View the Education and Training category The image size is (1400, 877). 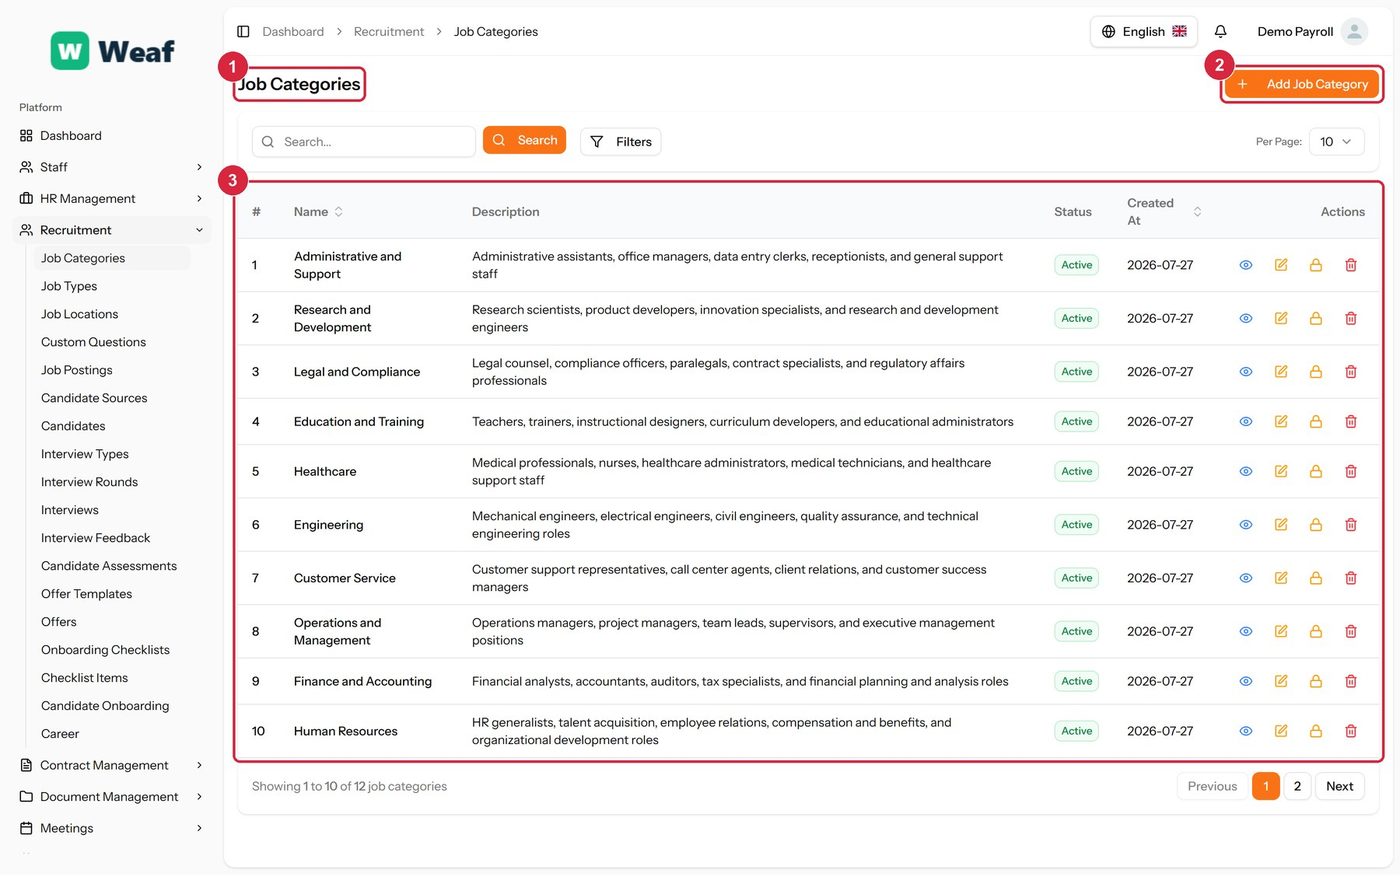[x=1246, y=422]
